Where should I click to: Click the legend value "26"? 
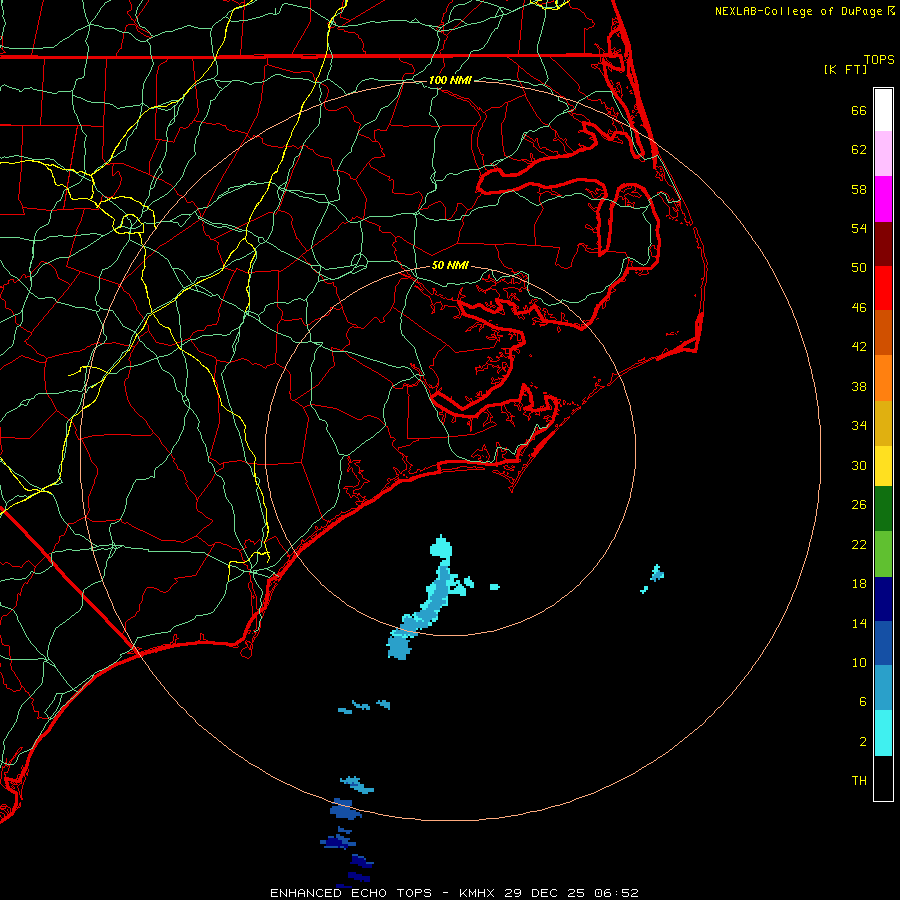[x=859, y=505]
